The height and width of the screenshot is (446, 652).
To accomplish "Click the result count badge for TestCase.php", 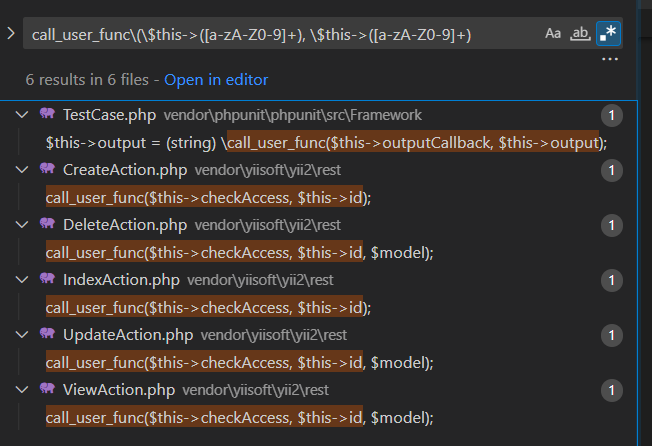I will pos(612,116).
